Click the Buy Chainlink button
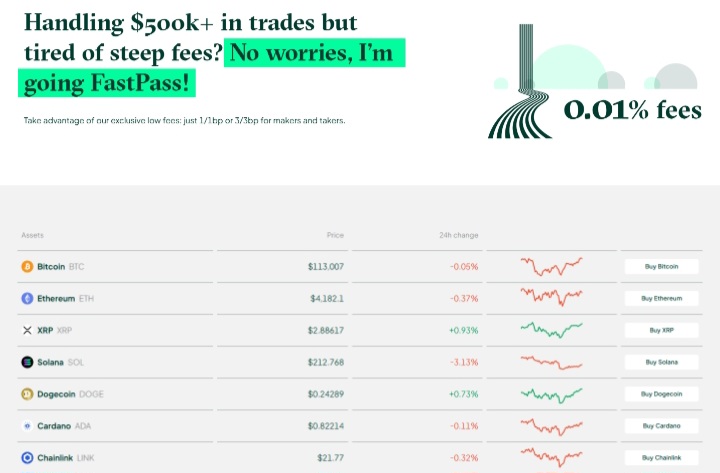The width and height of the screenshot is (720, 473). pyautogui.click(x=661, y=458)
